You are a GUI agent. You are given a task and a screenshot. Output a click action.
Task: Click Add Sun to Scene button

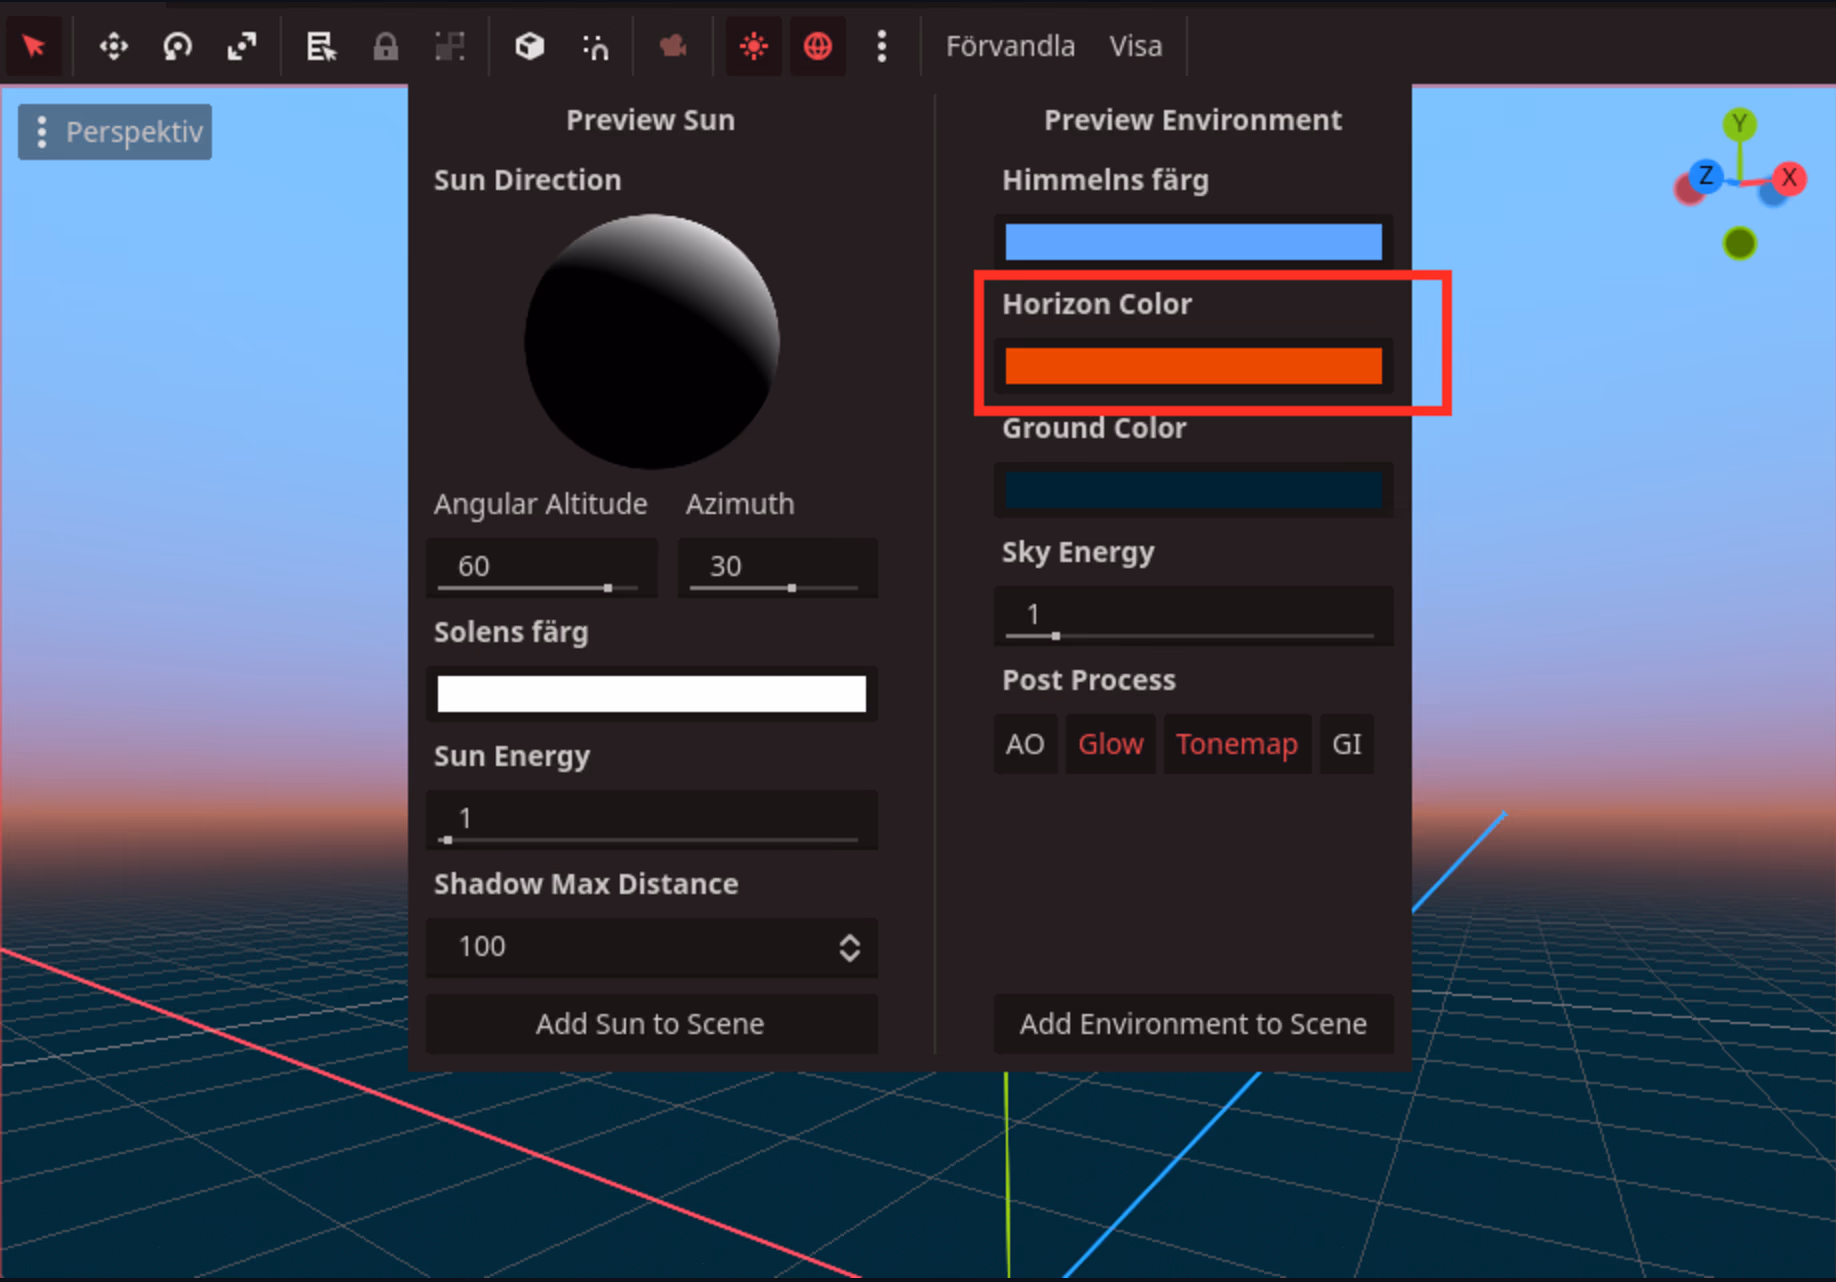click(651, 1024)
